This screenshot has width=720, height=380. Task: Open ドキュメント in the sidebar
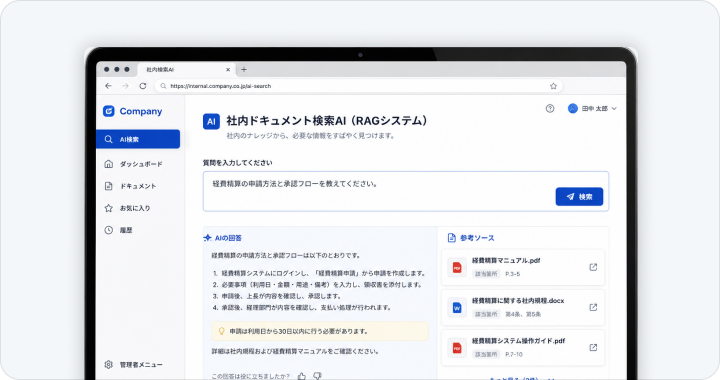138,186
